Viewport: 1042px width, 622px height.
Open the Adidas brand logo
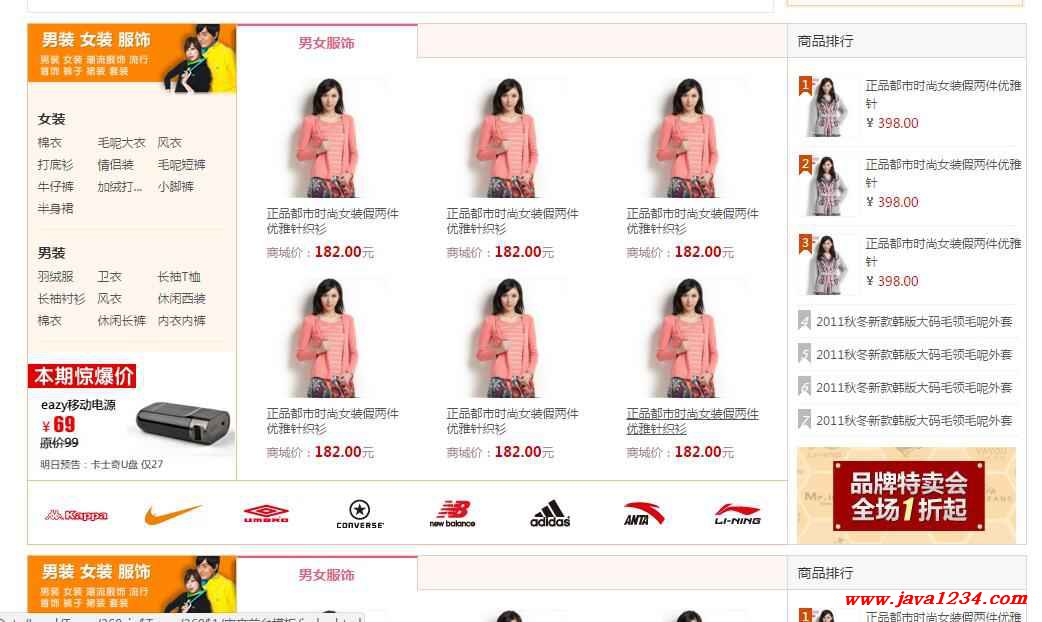click(550, 514)
